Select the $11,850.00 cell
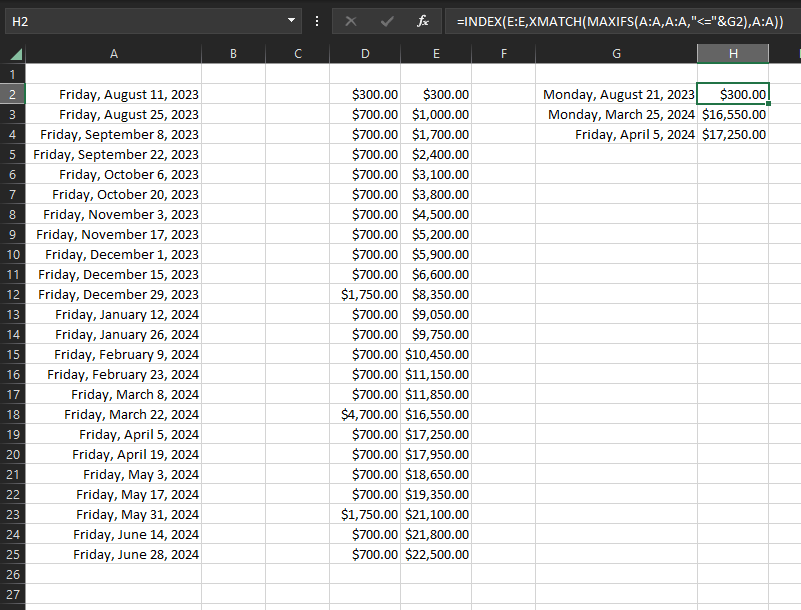The width and height of the screenshot is (801, 610). click(x=436, y=395)
